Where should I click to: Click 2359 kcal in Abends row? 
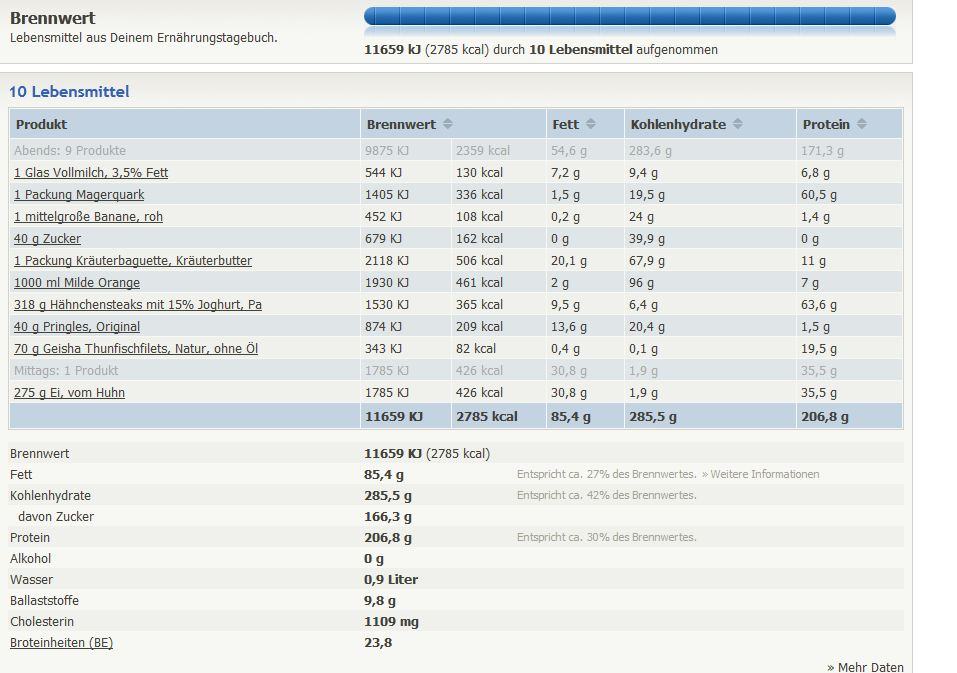(482, 151)
